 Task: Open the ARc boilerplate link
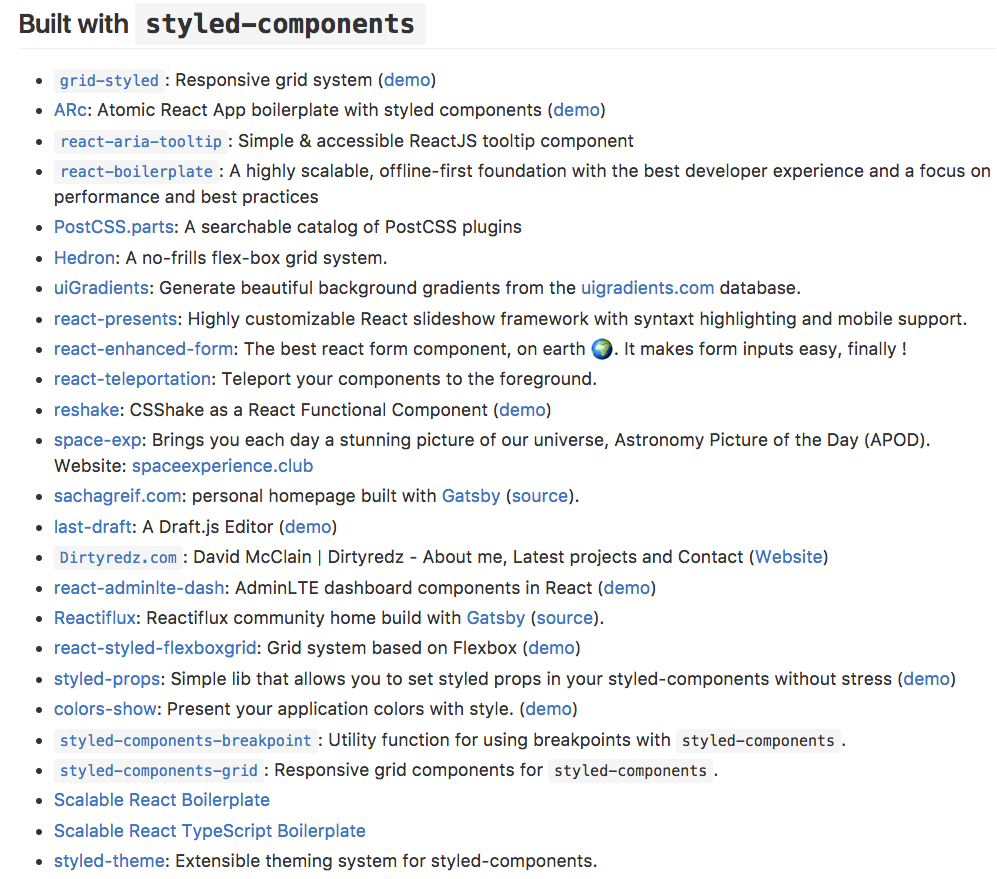[x=70, y=110]
